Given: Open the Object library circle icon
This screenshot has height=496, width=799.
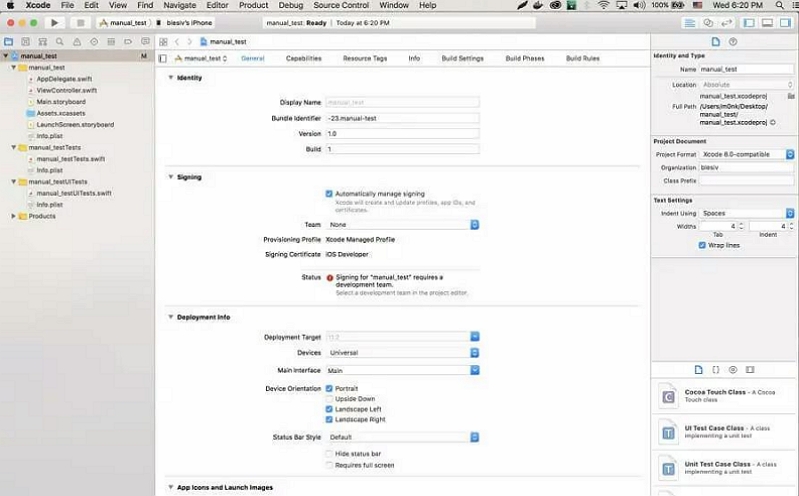Looking at the screenshot, I should click(733, 370).
